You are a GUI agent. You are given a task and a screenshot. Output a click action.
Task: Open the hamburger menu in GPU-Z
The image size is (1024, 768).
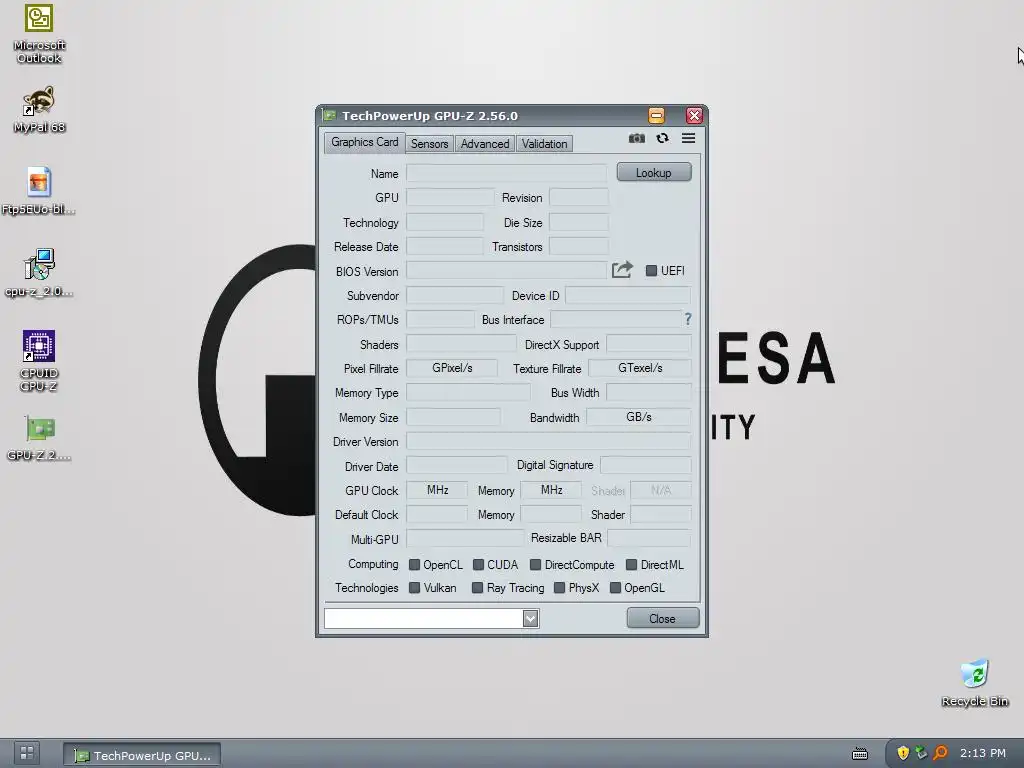click(688, 138)
